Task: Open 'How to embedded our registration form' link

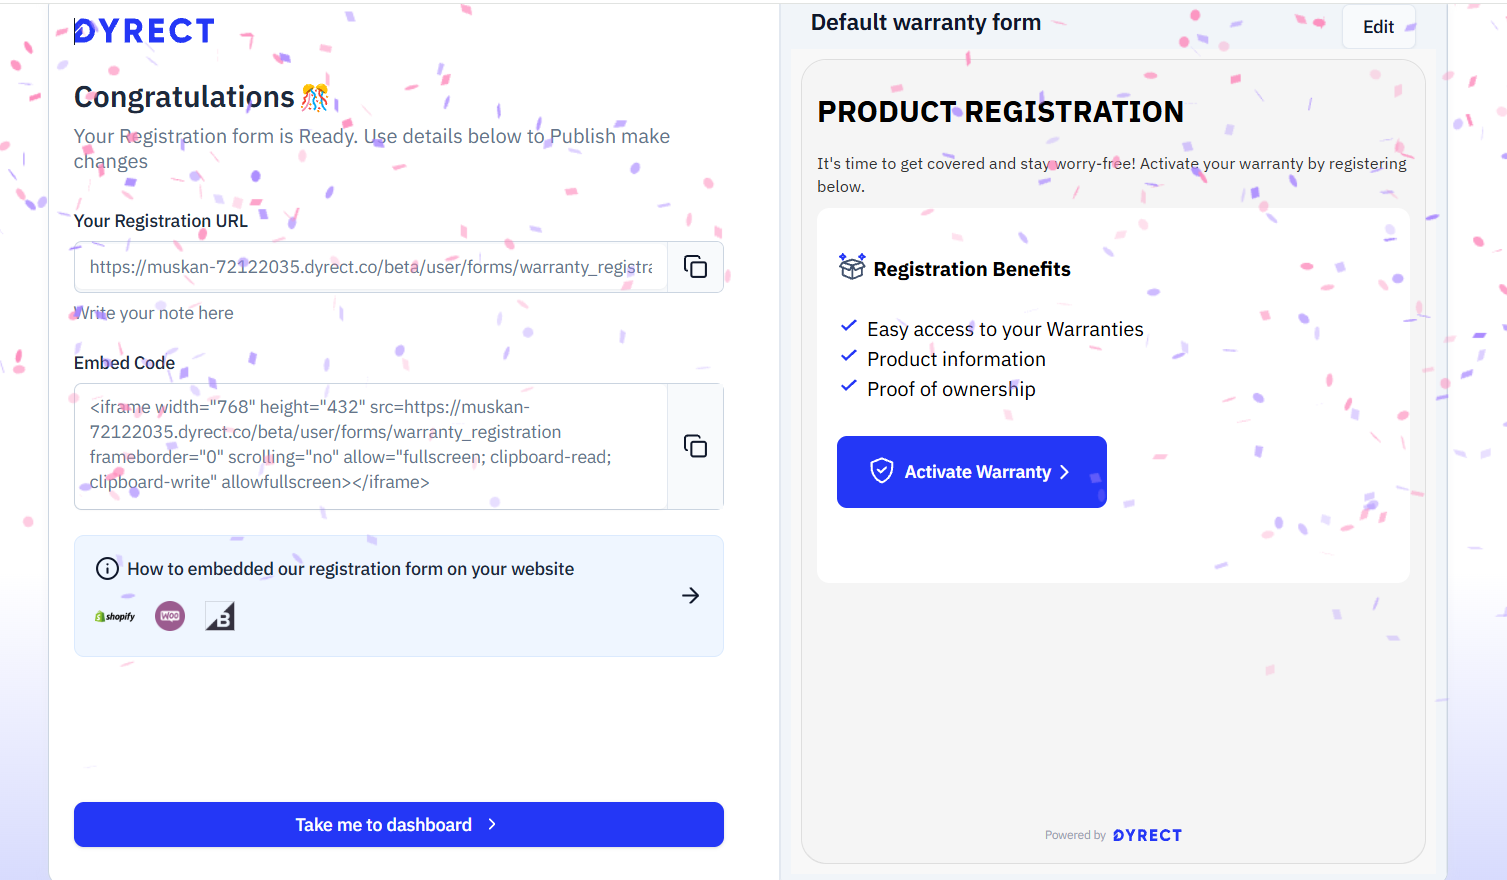Action: tap(350, 569)
